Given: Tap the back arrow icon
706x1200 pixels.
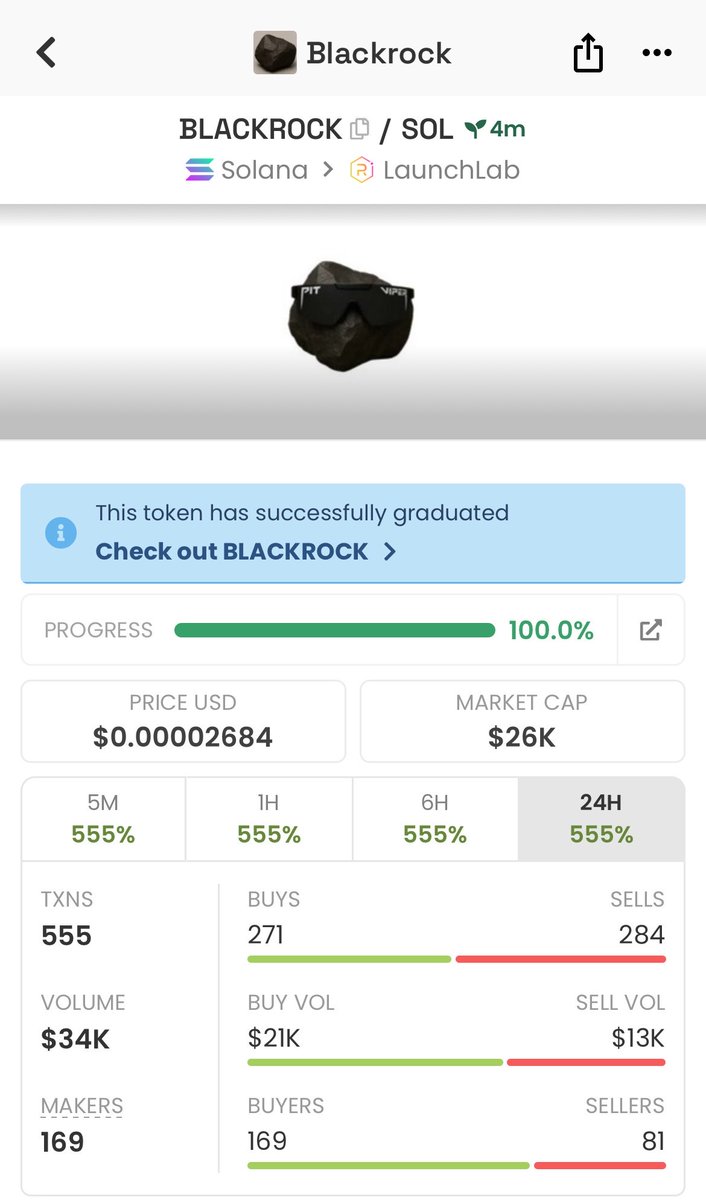Looking at the screenshot, I should point(46,52).
